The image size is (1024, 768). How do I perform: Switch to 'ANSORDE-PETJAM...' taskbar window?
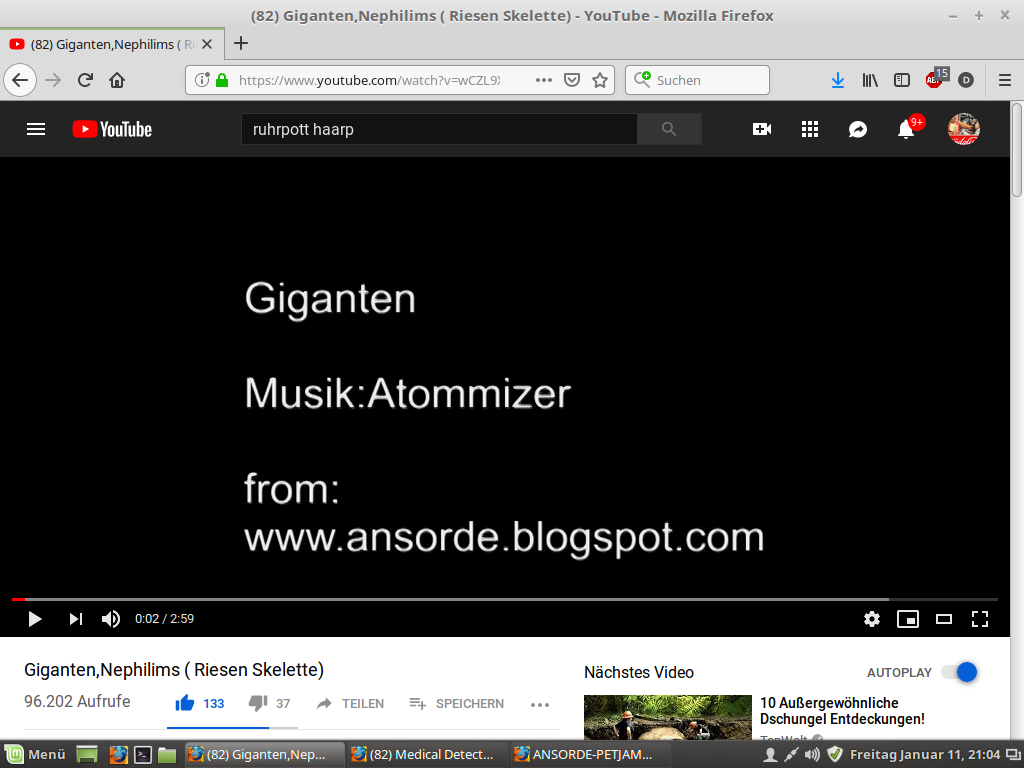coord(590,754)
